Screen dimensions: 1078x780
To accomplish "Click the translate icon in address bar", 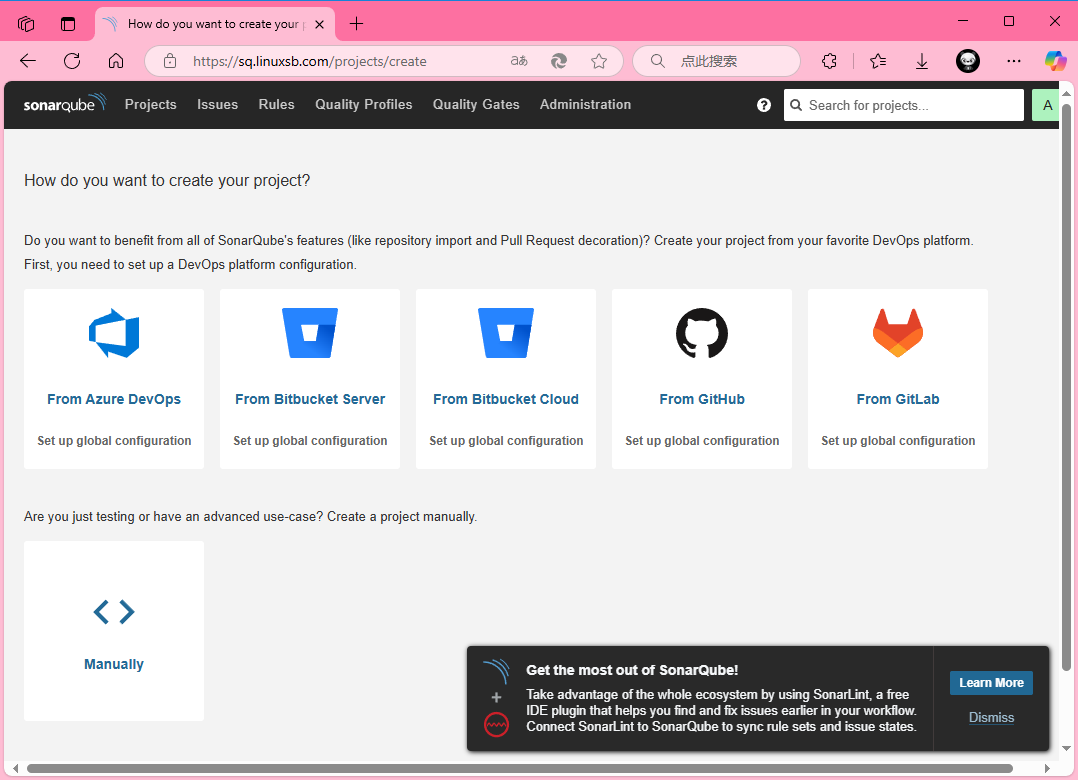I will pos(519,61).
